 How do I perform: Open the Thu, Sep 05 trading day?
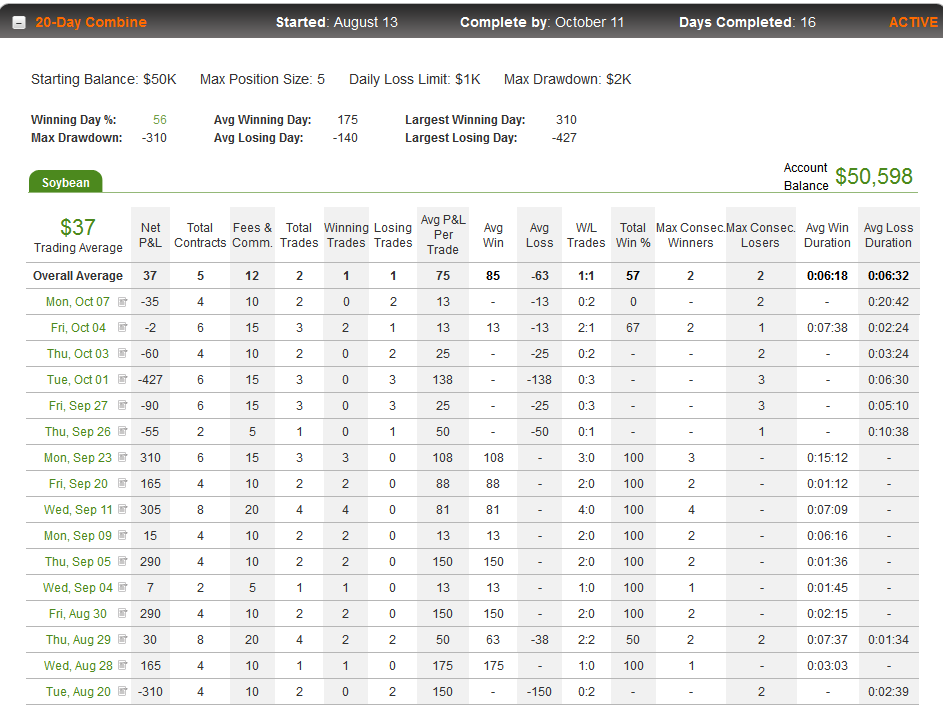tap(78, 562)
